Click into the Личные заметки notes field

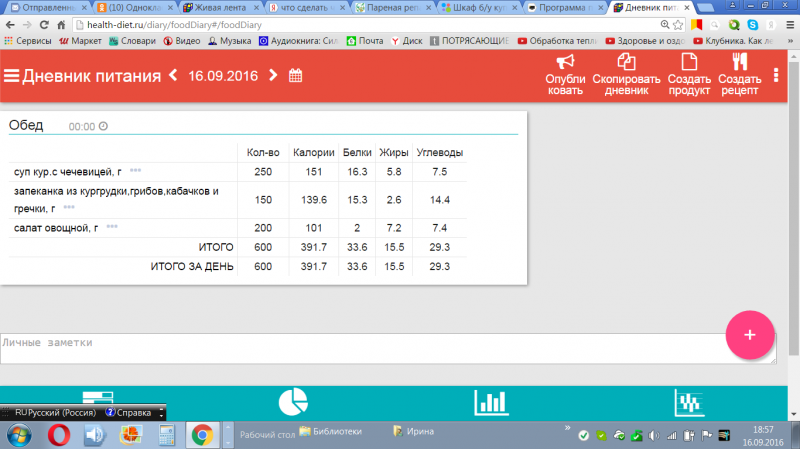pos(360,348)
